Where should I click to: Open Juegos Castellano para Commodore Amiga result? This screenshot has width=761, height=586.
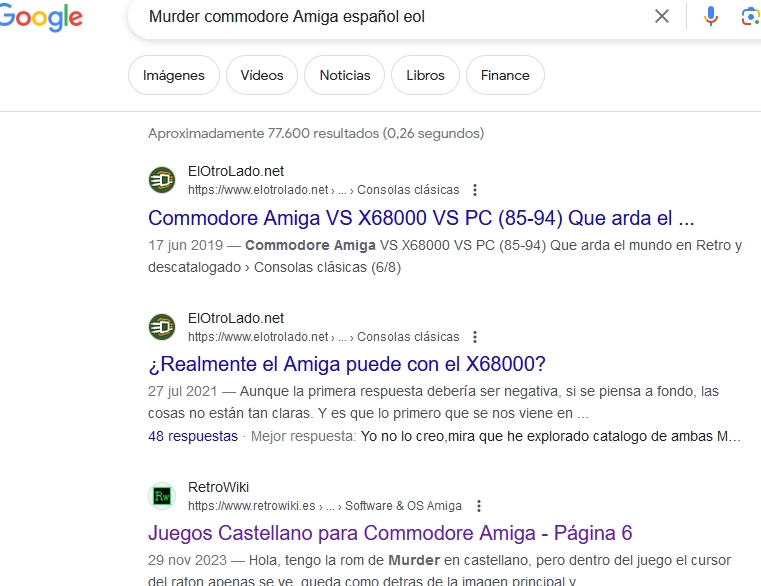click(390, 533)
